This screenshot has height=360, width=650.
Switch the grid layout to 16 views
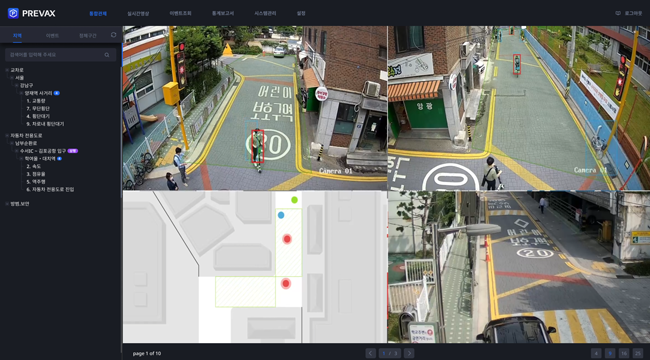623,353
